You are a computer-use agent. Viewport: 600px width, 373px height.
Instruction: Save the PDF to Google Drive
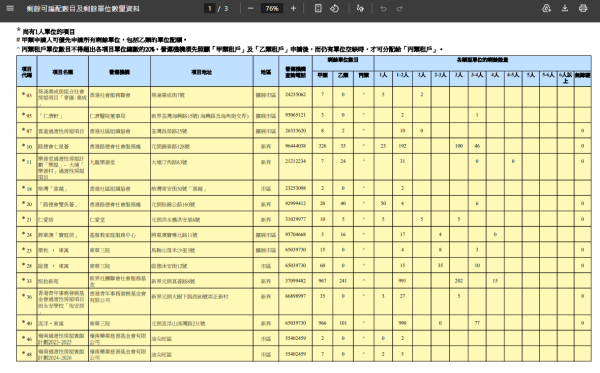[546, 8]
